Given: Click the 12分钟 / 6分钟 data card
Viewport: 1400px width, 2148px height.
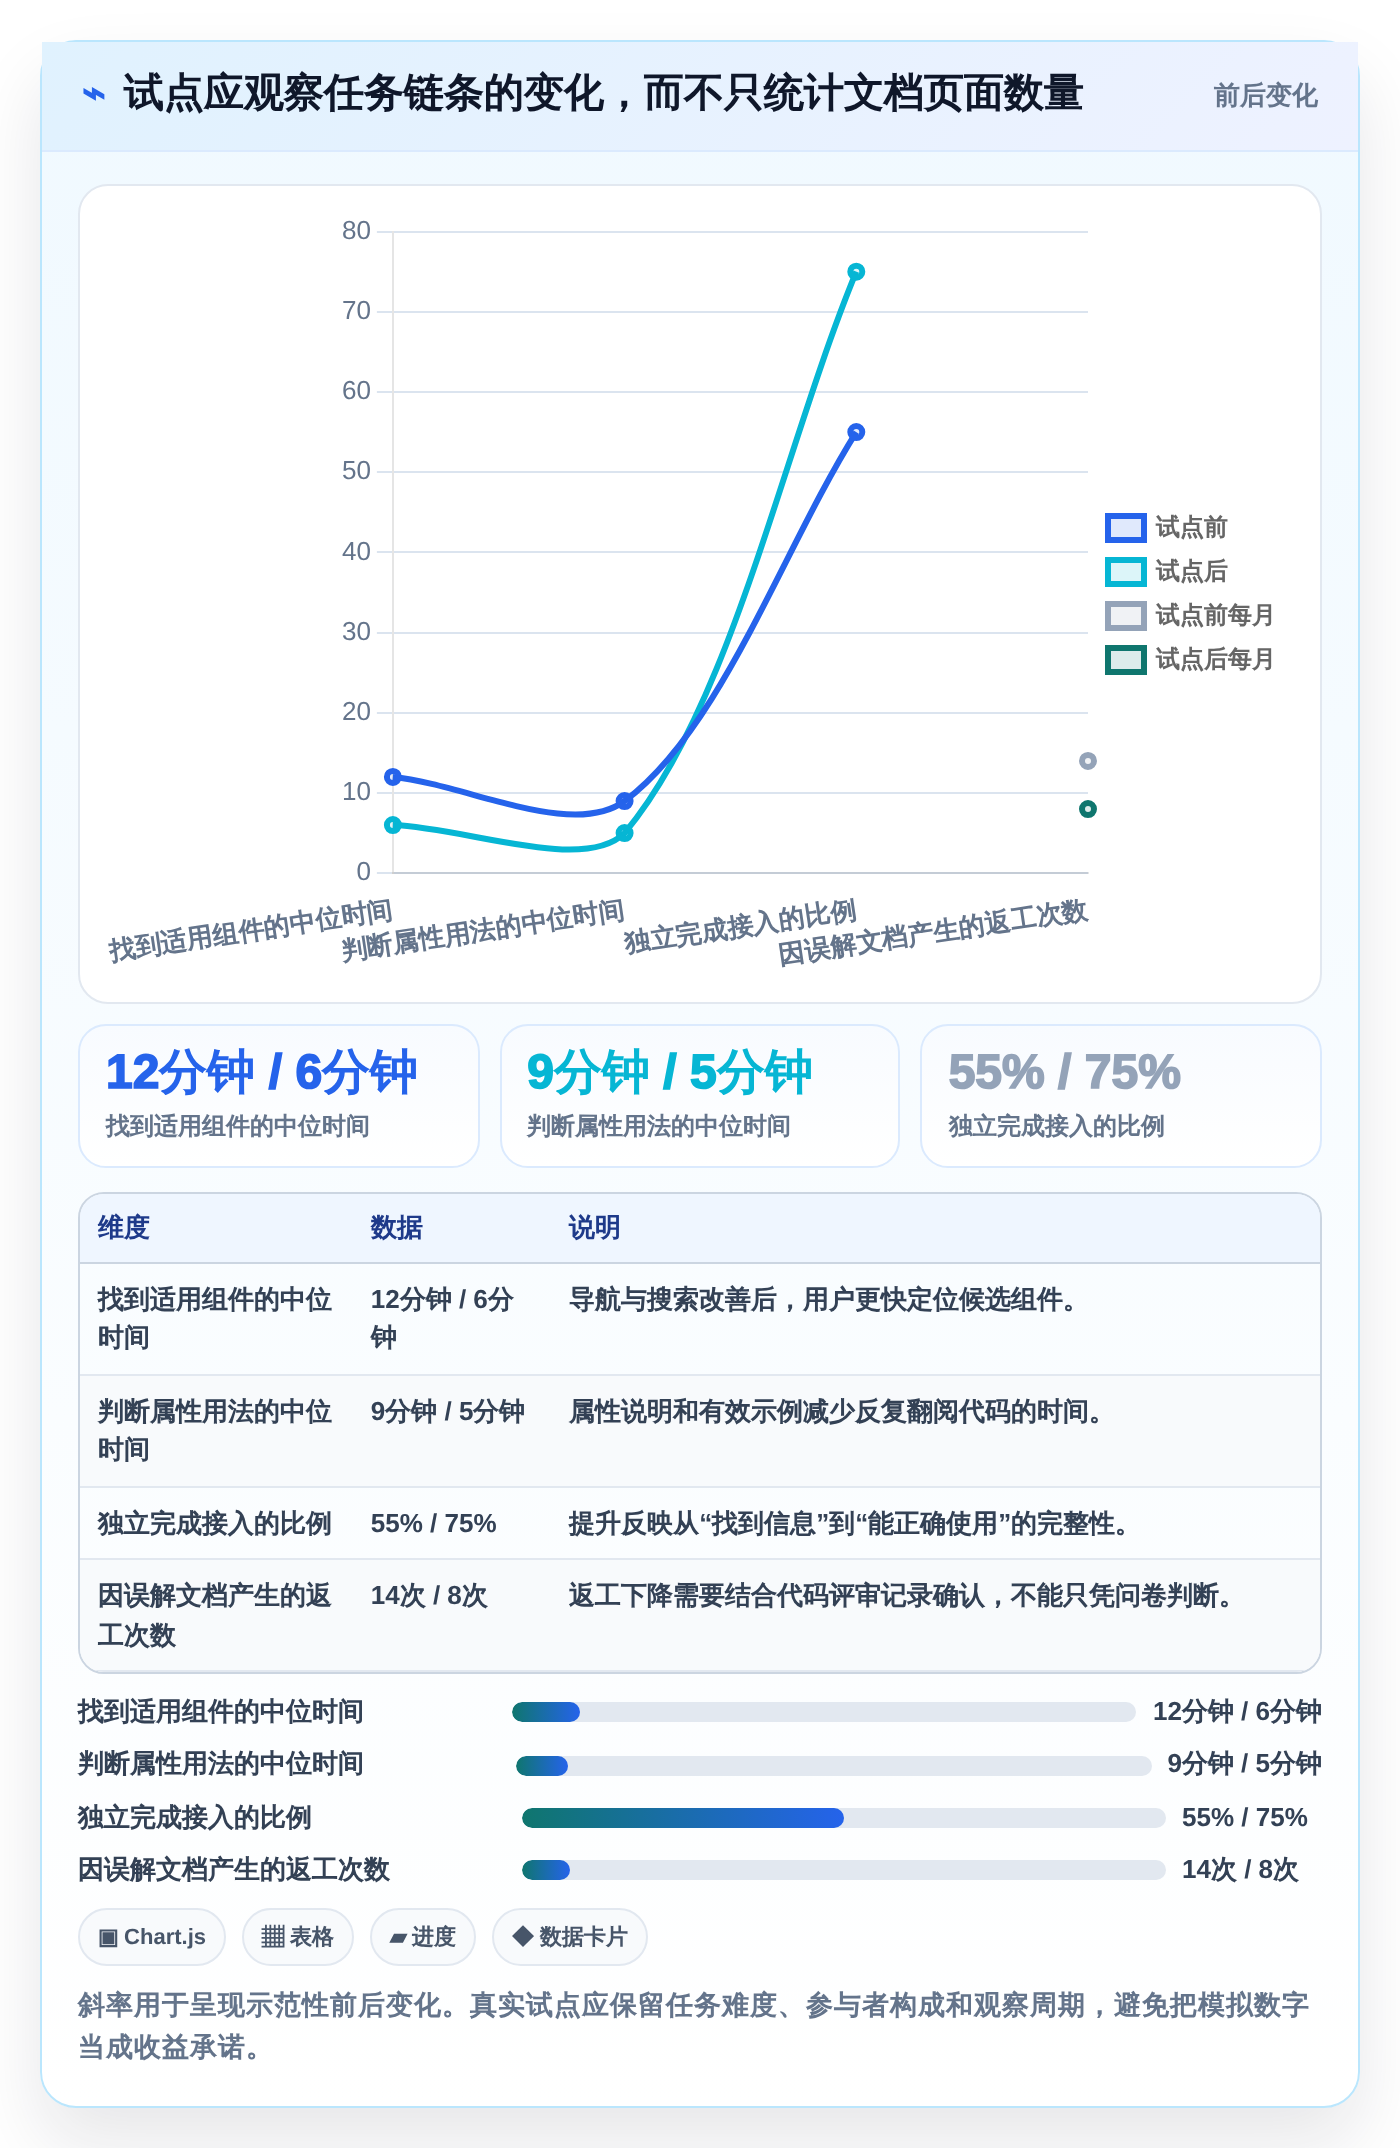Looking at the screenshot, I should click(x=279, y=1096).
